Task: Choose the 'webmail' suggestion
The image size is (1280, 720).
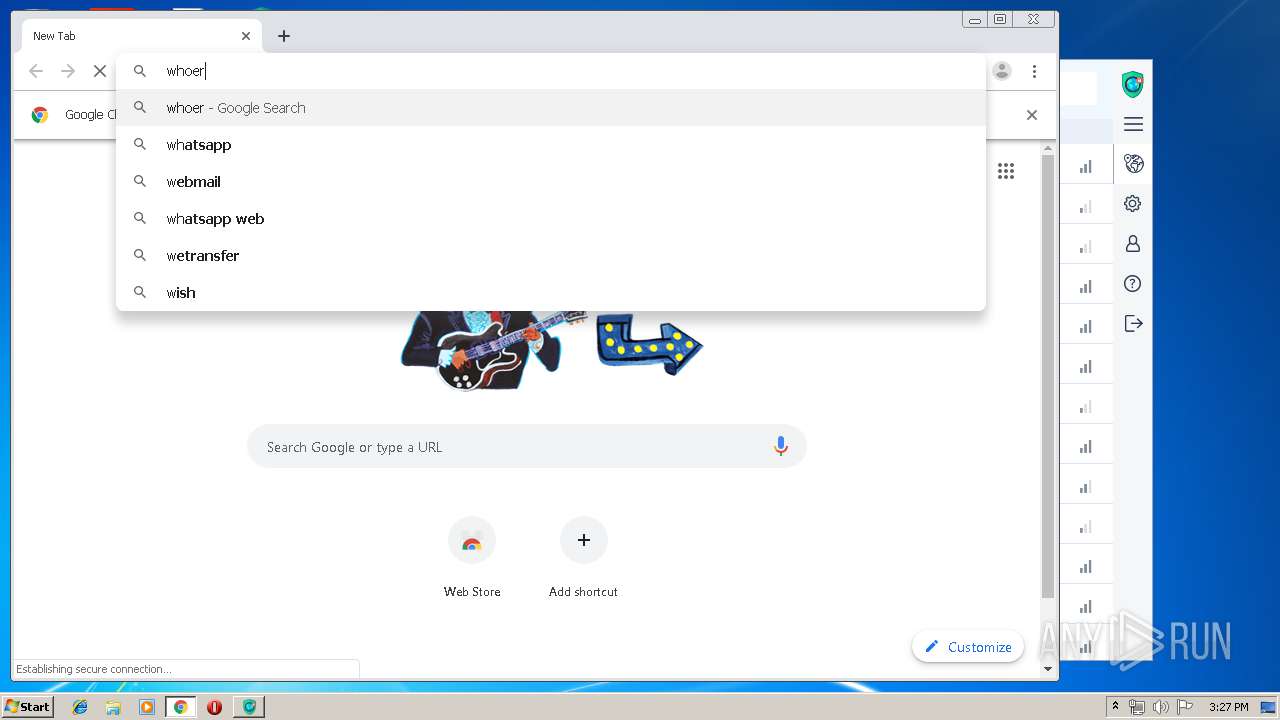Action: (x=551, y=182)
